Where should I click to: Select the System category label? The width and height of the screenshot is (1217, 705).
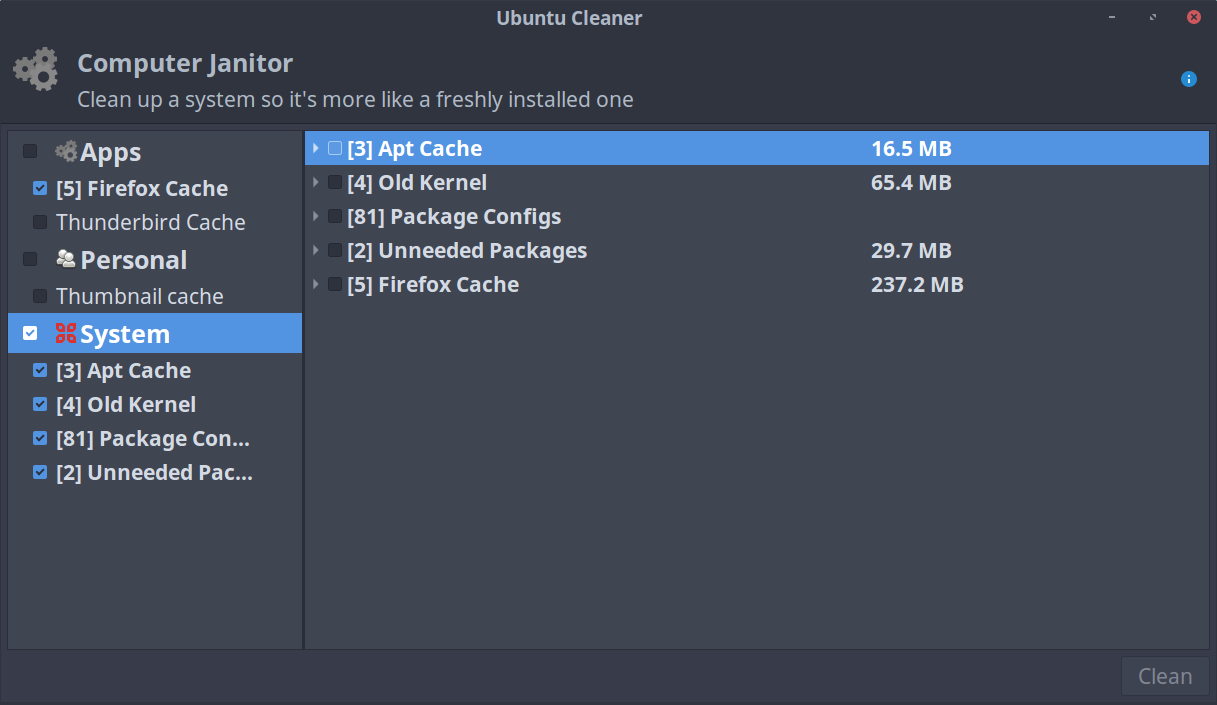click(125, 334)
